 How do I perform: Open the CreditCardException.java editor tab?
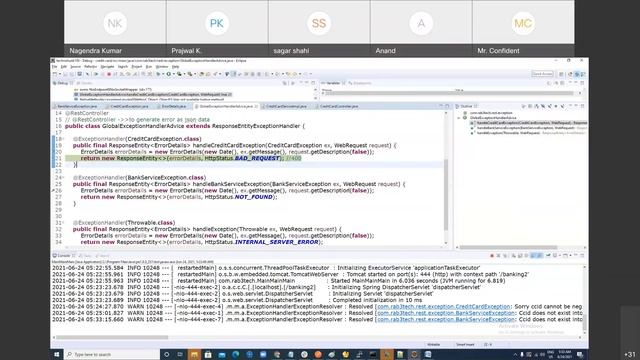click(x=127, y=106)
